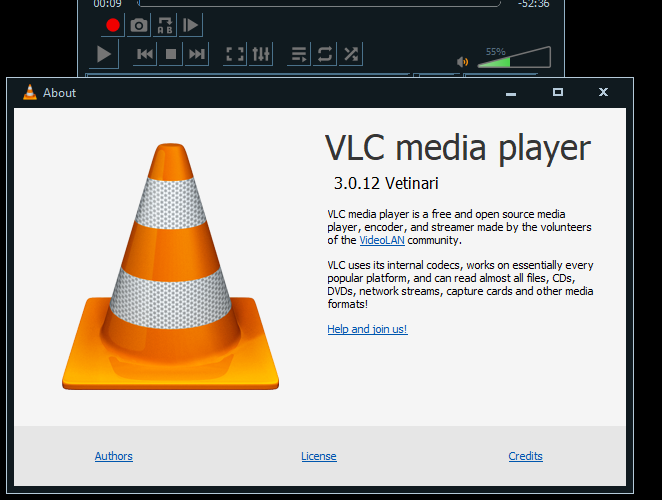The width and height of the screenshot is (662, 500).
Task: Maximize the About window
Action: pyautogui.click(x=558, y=92)
